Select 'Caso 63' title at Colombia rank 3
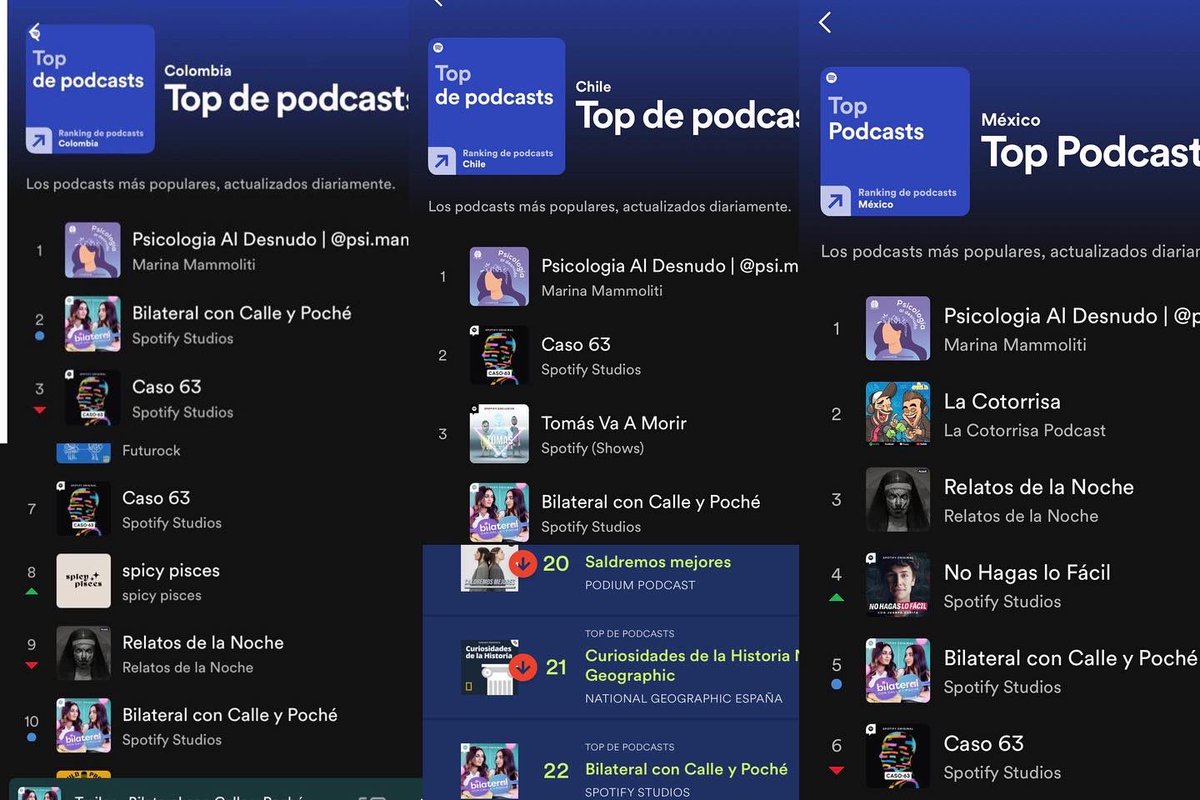Viewport: 1200px width, 800px height. (167, 387)
